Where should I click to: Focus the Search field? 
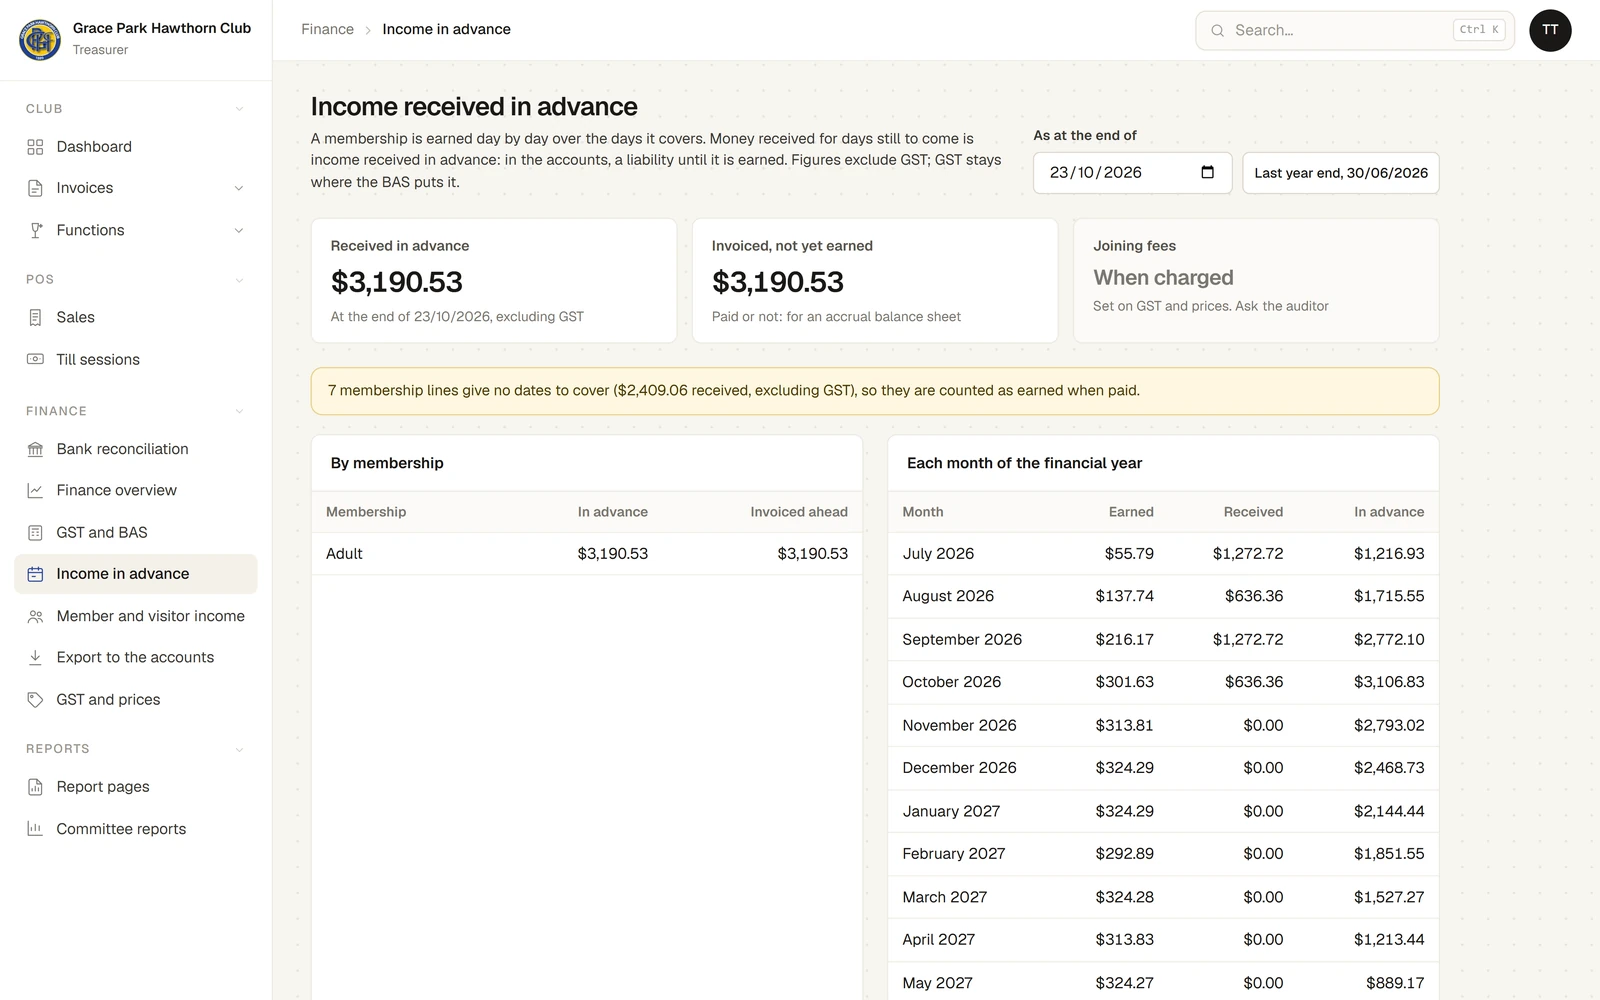(1355, 30)
